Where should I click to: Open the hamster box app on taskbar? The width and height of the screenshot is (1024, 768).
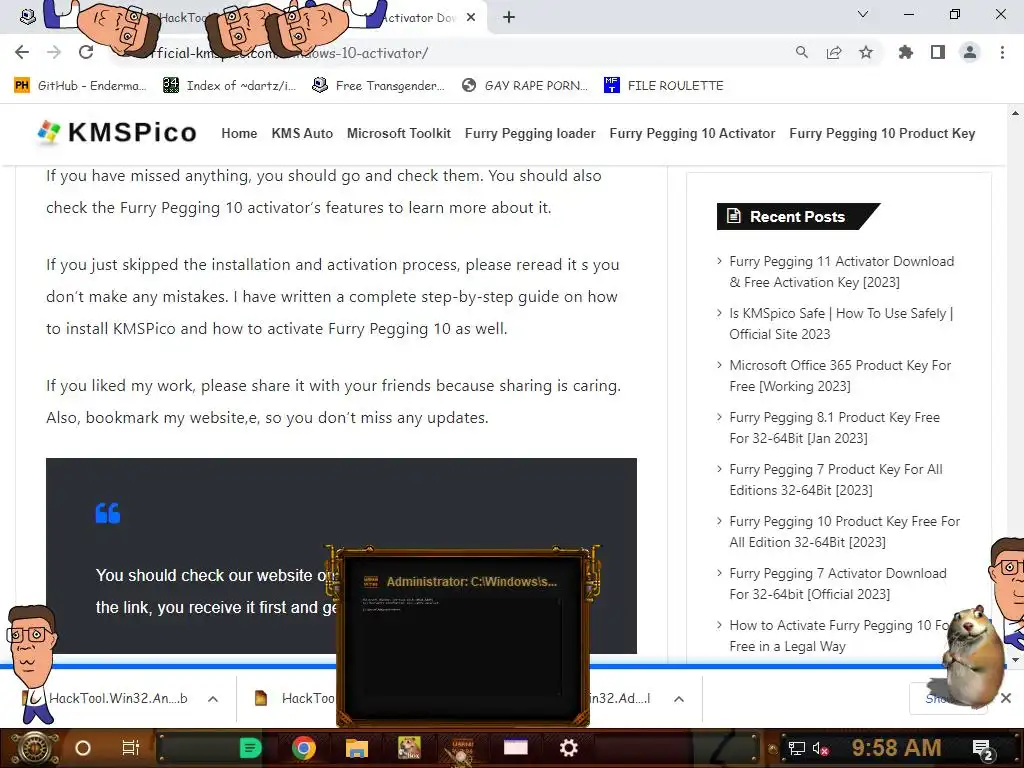point(409,748)
